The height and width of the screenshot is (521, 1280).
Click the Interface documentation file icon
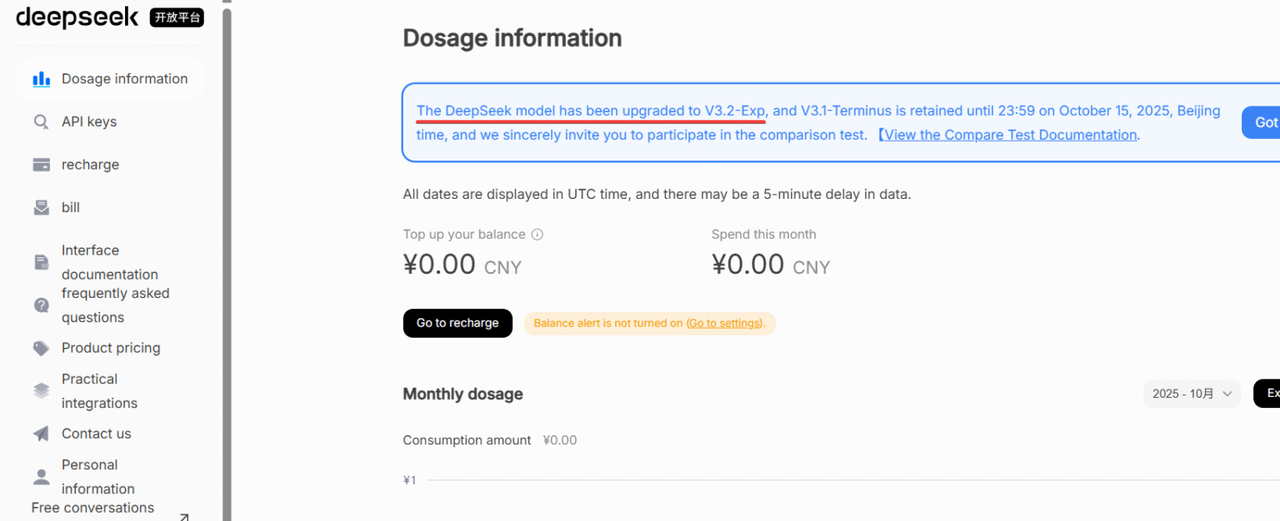(41, 262)
